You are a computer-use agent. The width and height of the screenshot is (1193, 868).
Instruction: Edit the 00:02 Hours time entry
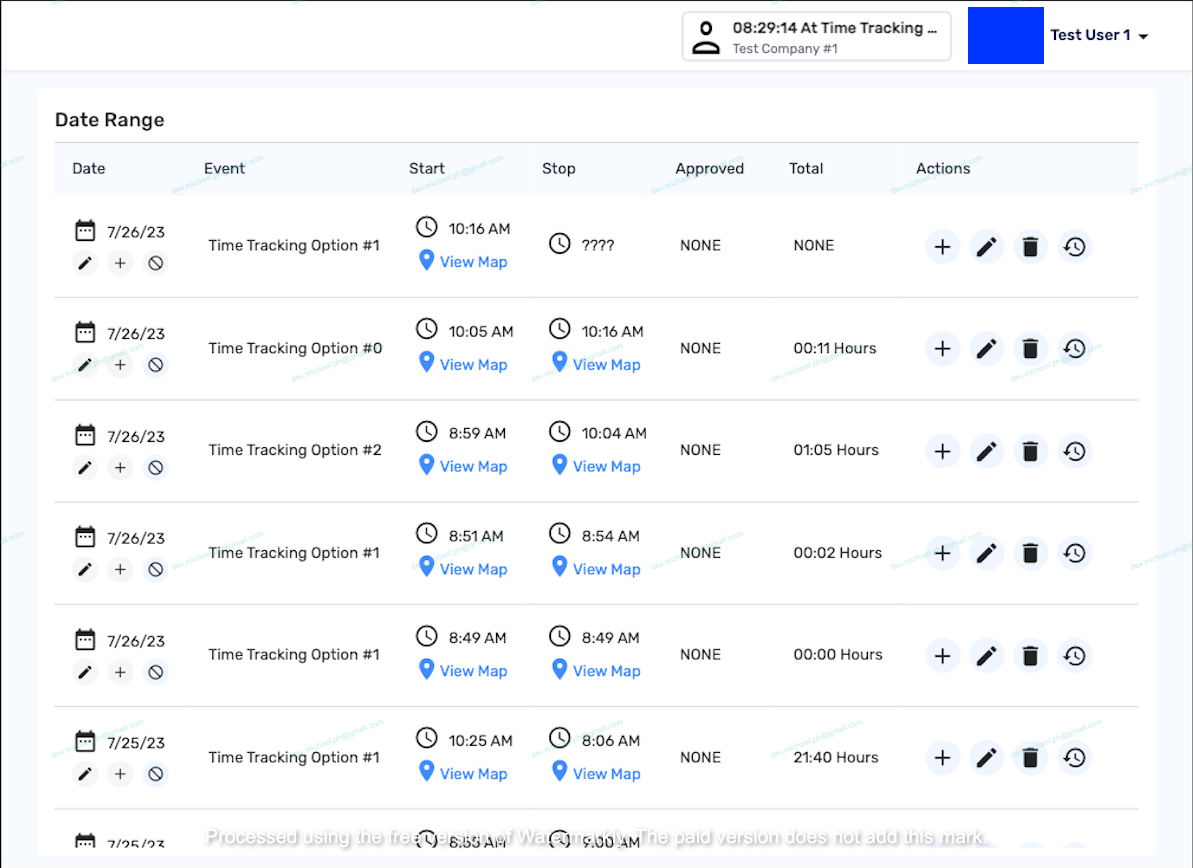coord(987,553)
